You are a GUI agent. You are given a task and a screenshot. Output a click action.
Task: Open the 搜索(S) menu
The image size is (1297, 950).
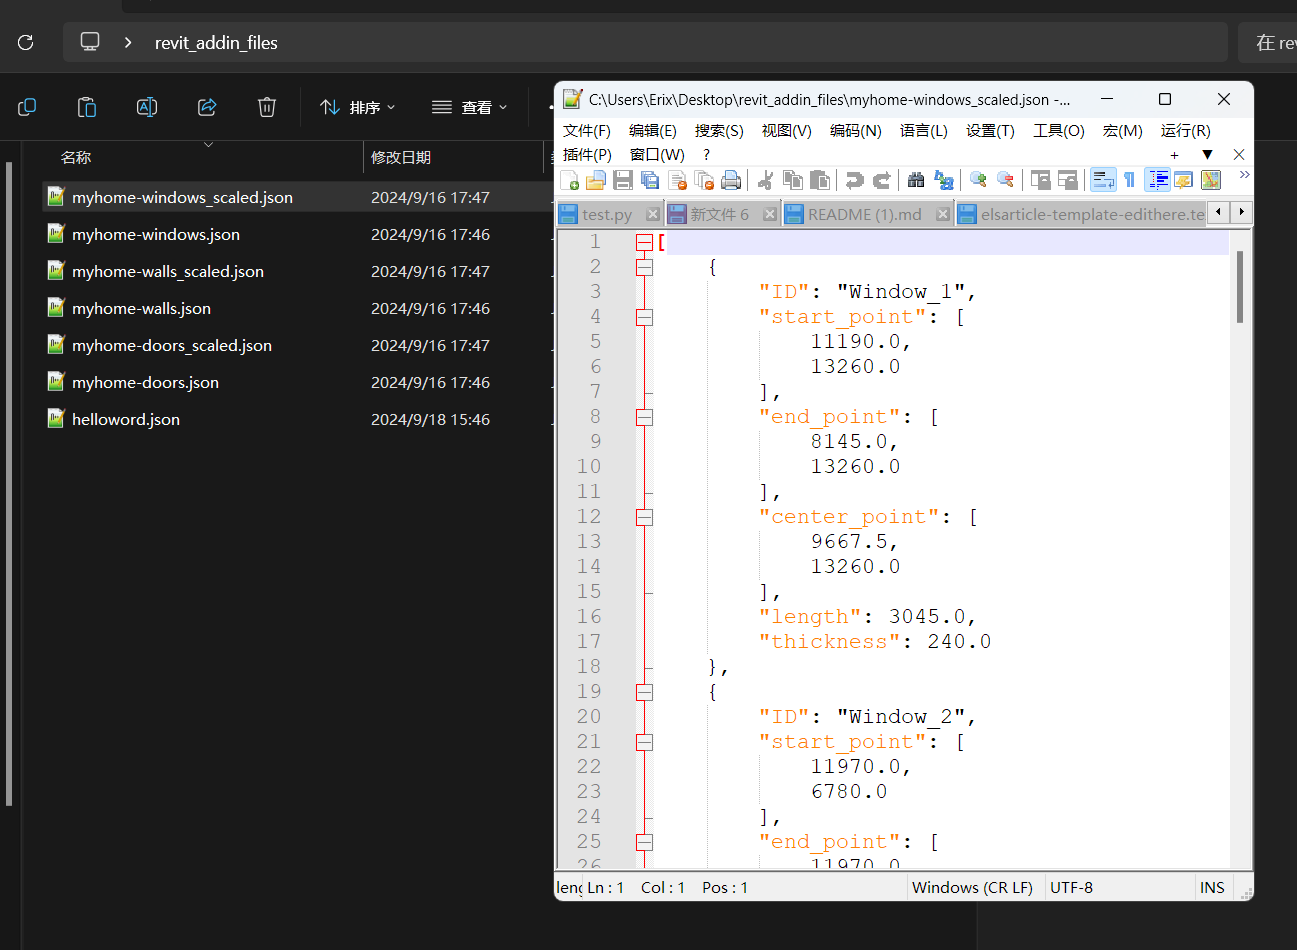click(x=719, y=131)
